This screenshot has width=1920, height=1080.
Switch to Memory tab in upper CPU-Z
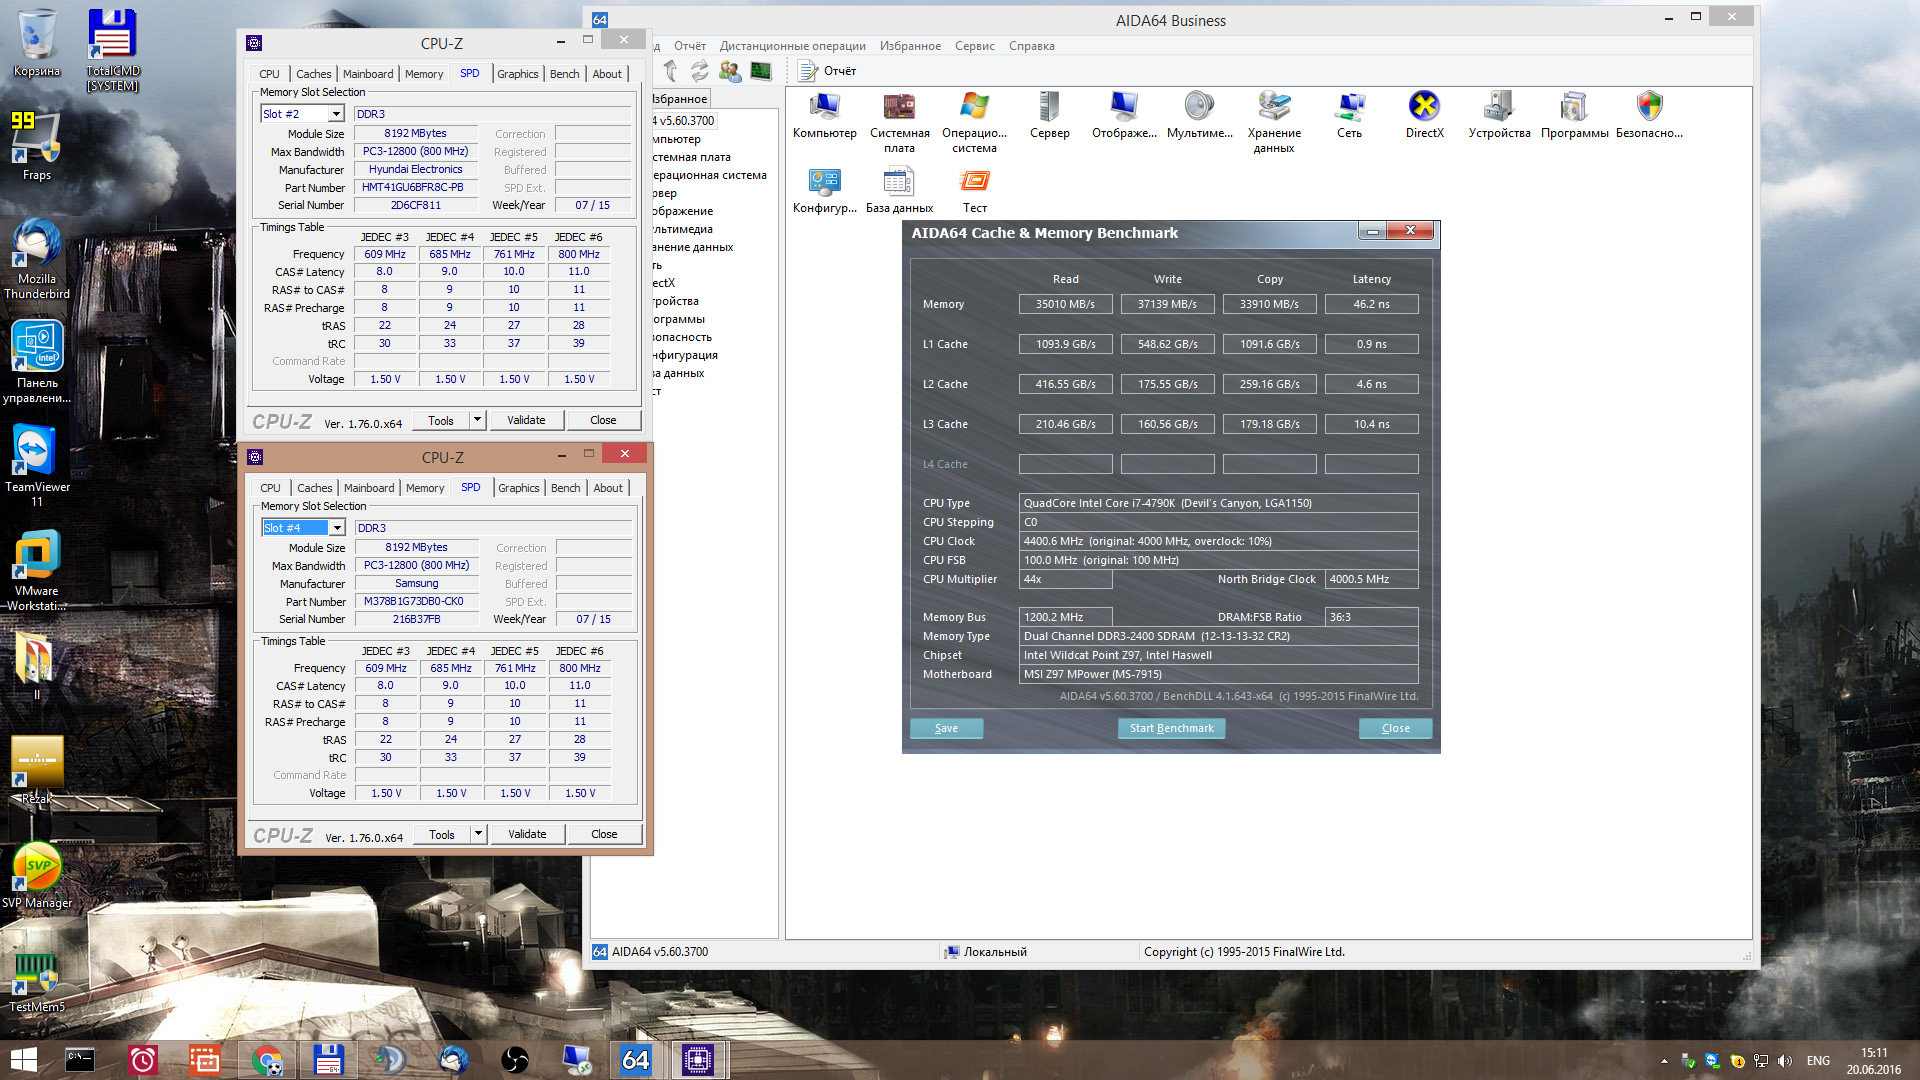tap(424, 74)
